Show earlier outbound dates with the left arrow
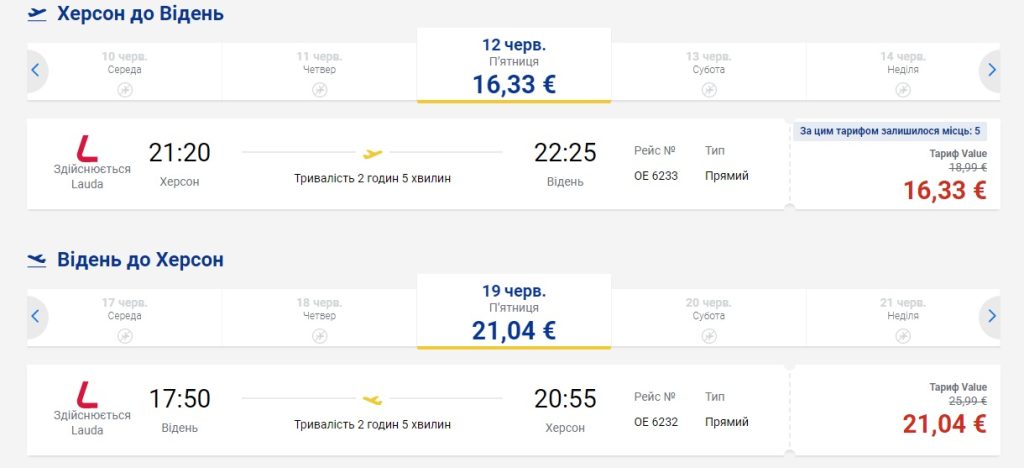The width and height of the screenshot is (1024, 468). point(36,70)
